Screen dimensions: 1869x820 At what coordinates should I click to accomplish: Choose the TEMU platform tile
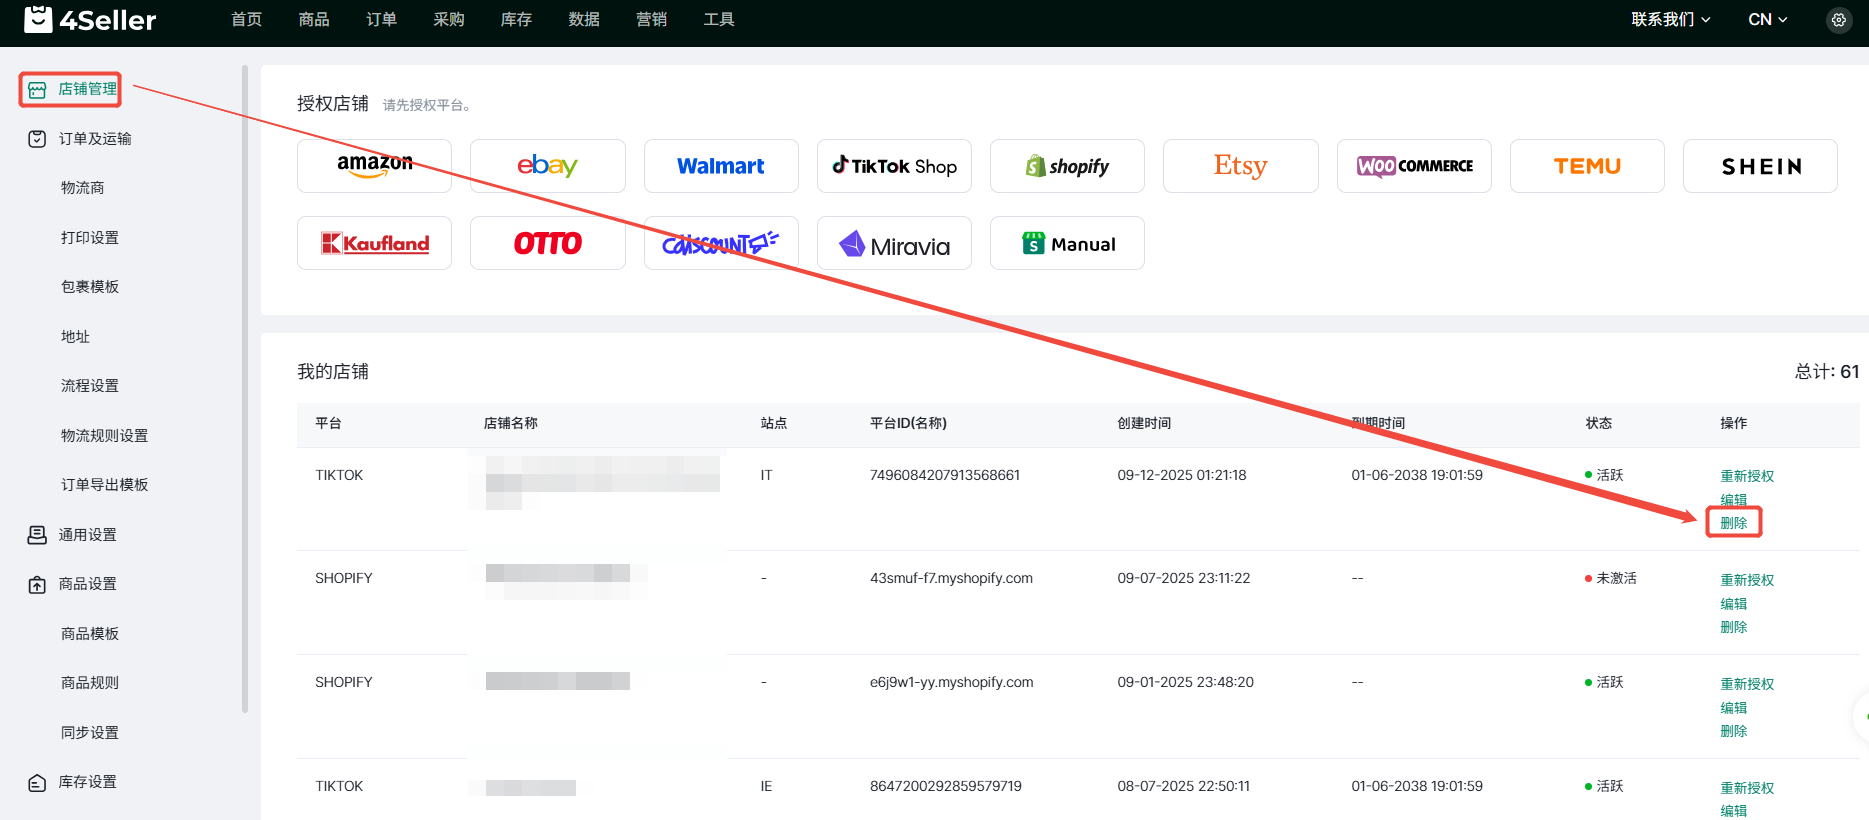[x=1586, y=166]
